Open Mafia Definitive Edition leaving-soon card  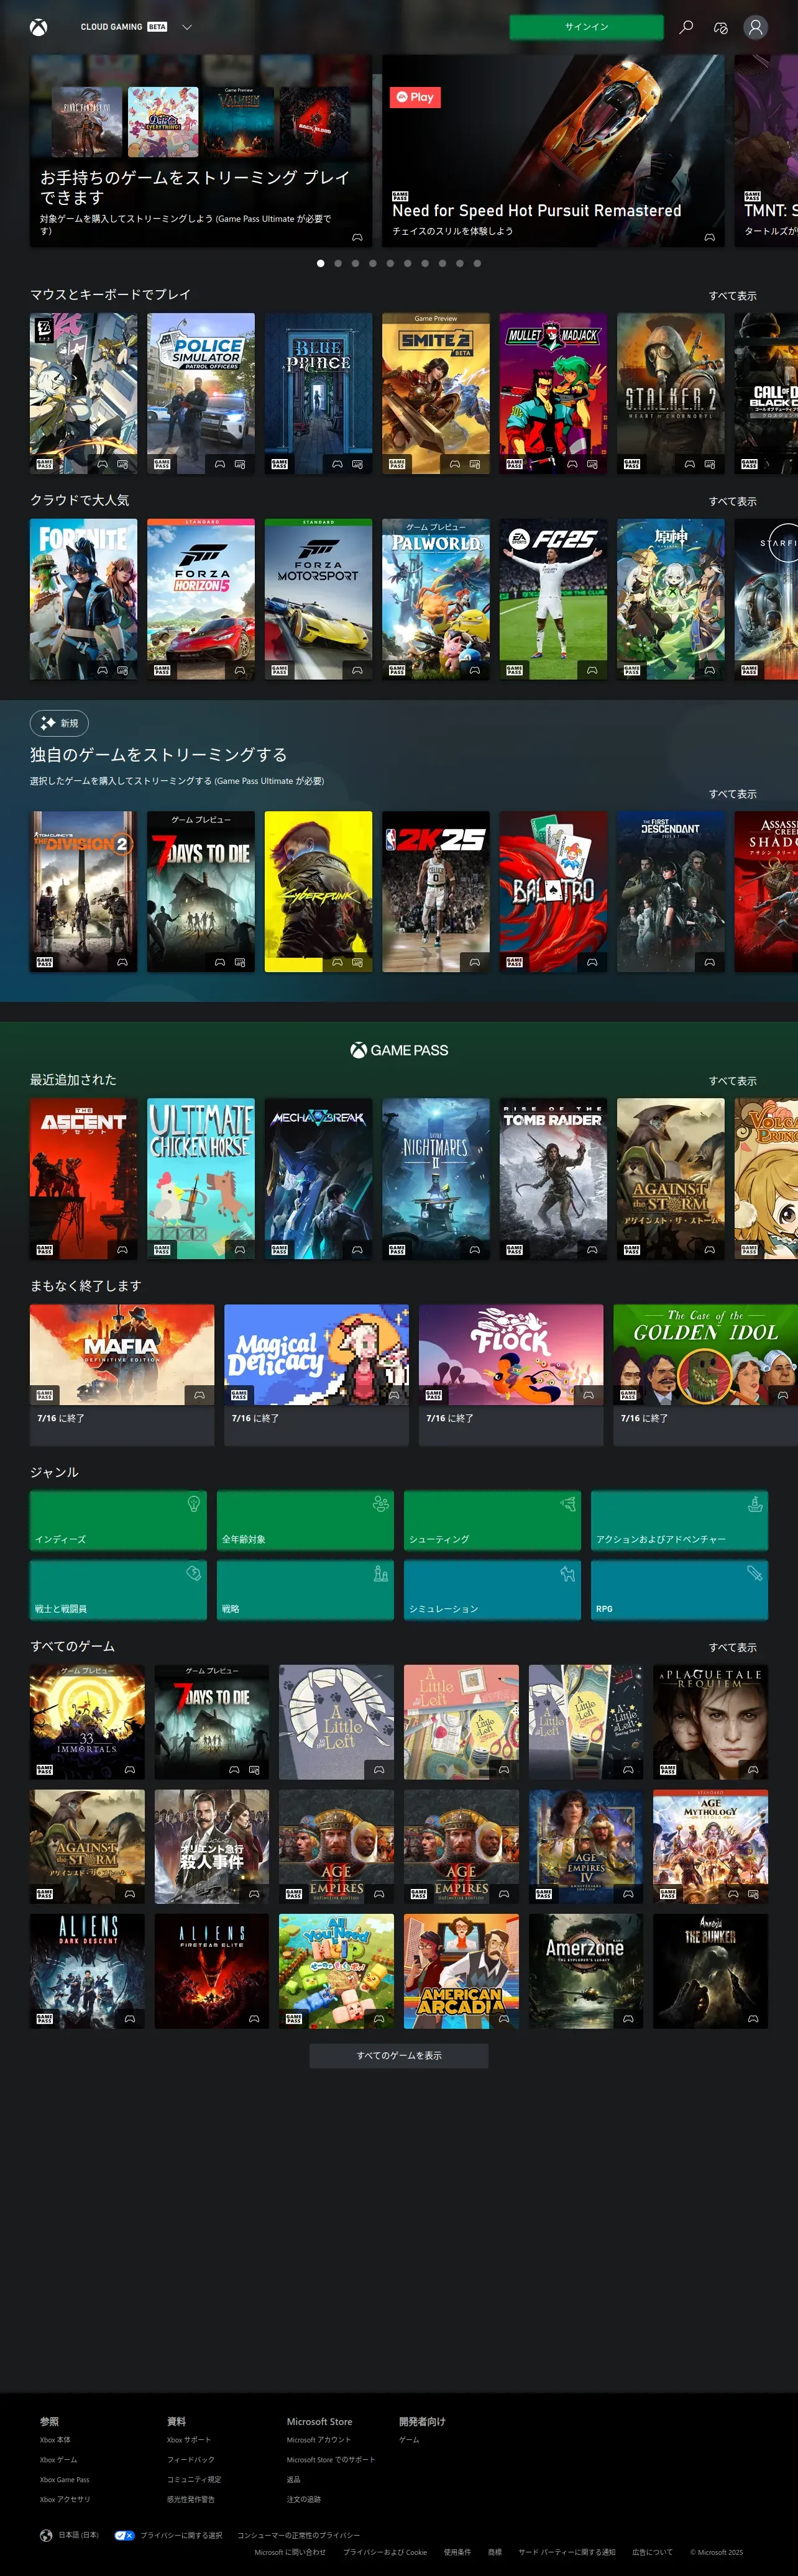pyautogui.click(x=122, y=1375)
